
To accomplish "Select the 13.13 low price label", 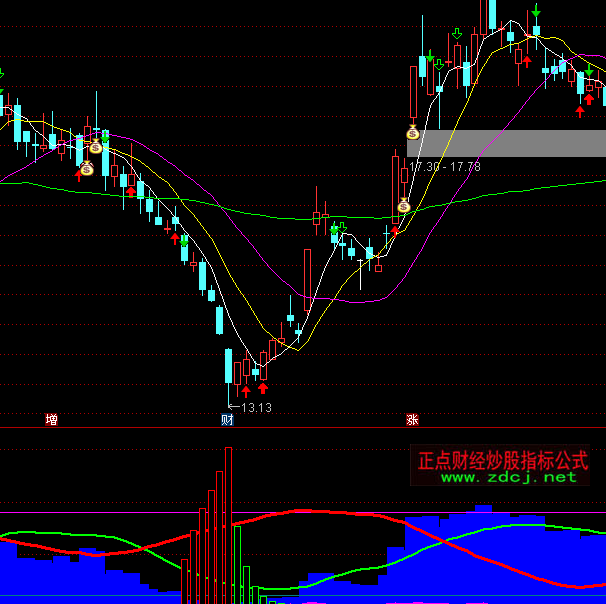I will click(x=255, y=408).
